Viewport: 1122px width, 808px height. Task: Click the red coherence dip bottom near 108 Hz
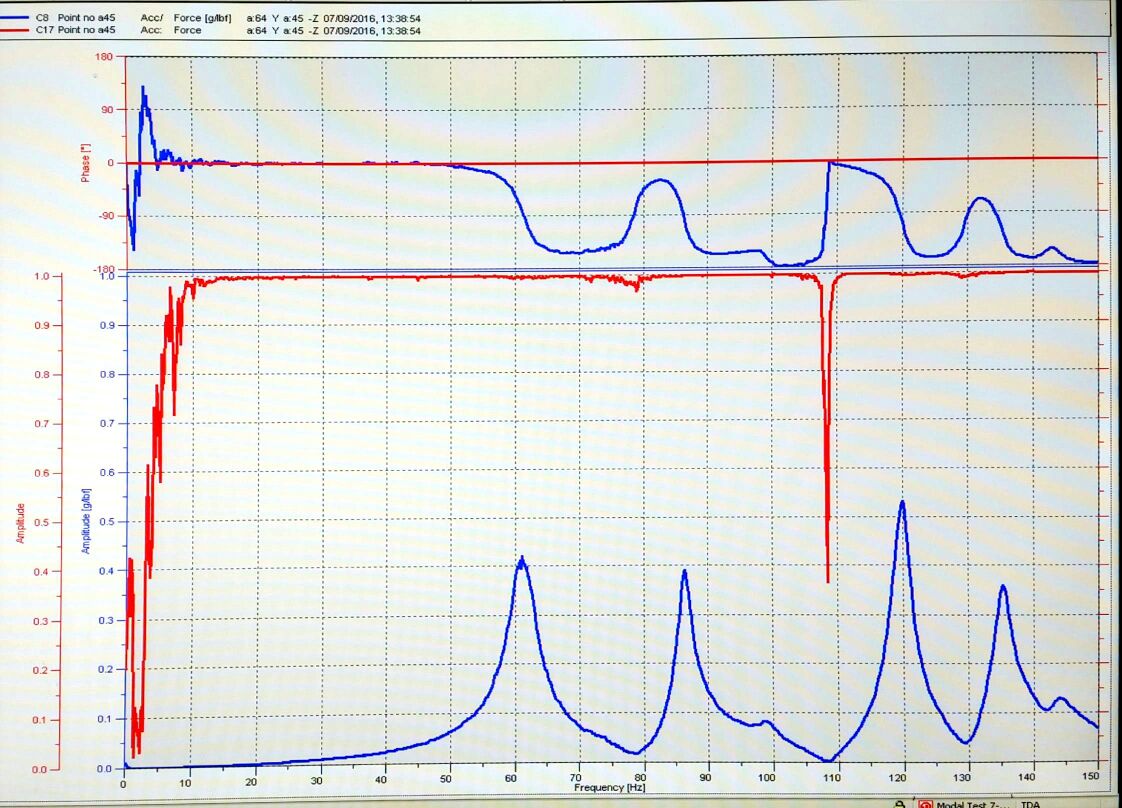click(828, 580)
